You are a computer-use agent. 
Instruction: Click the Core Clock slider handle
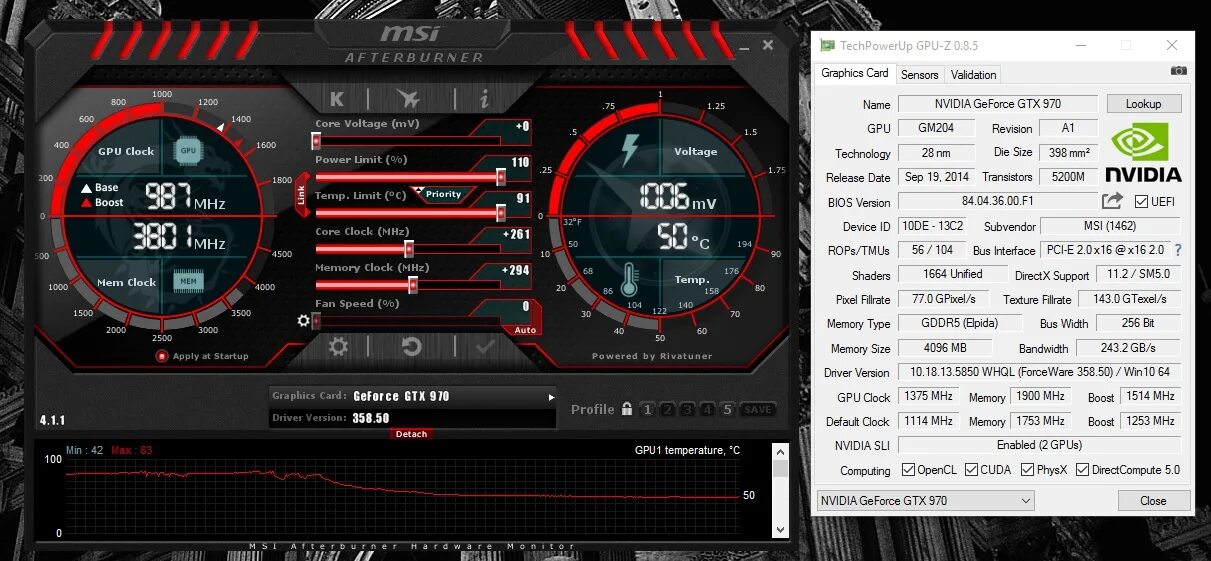[x=408, y=249]
